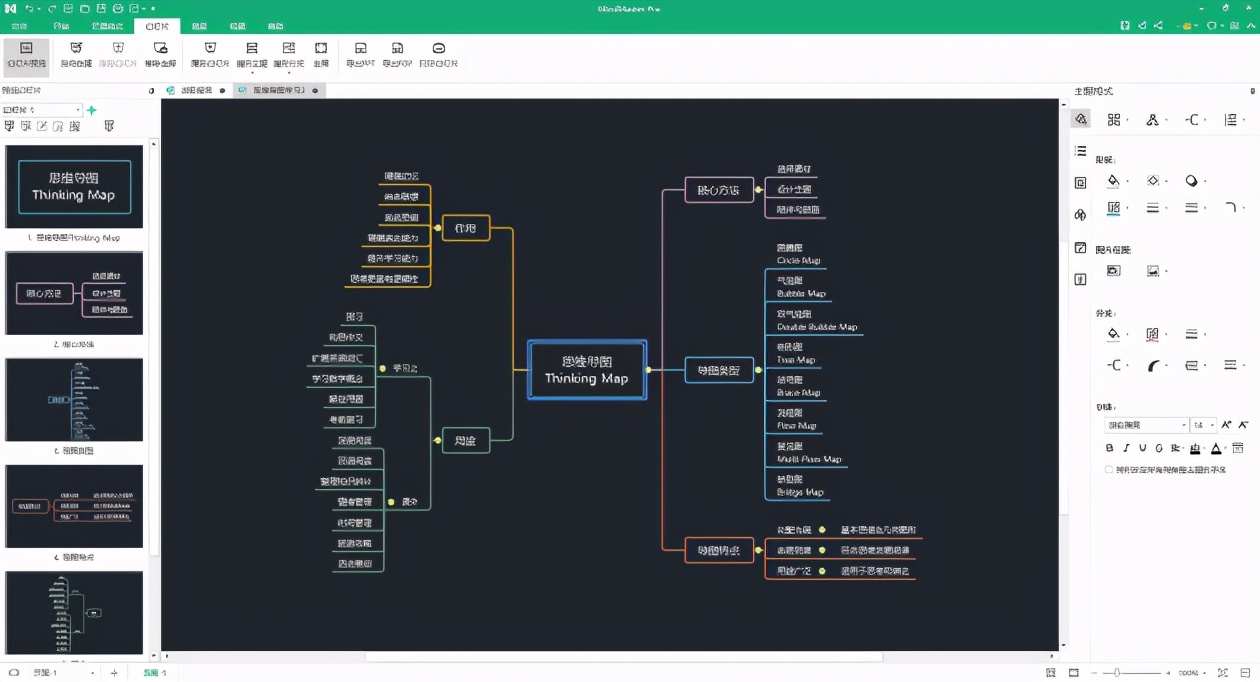
Task: Click the Auto Create slides icon
Action: [76, 54]
